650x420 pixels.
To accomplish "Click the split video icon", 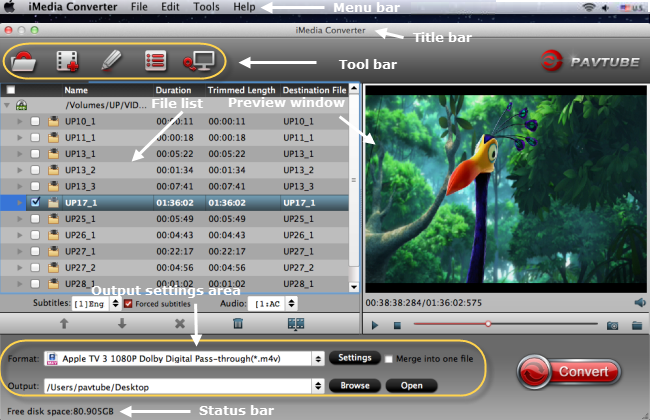I will 296,324.
